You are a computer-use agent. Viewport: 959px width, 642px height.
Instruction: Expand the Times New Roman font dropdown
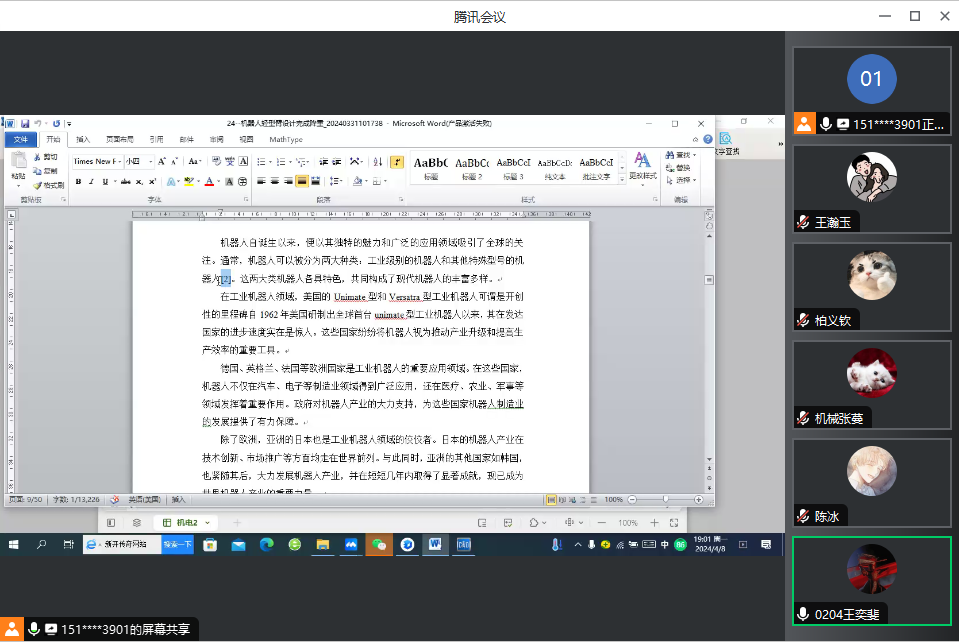[120, 162]
